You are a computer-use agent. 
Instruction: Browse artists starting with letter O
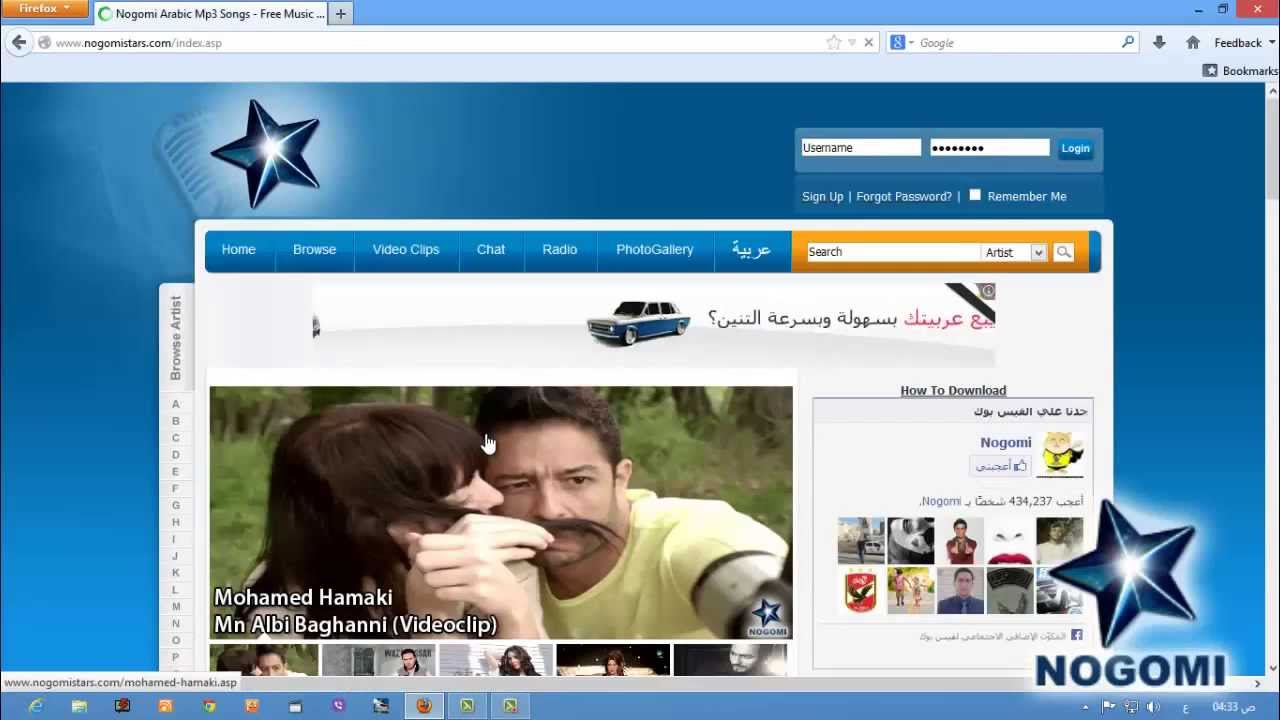click(x=175, y=640)
